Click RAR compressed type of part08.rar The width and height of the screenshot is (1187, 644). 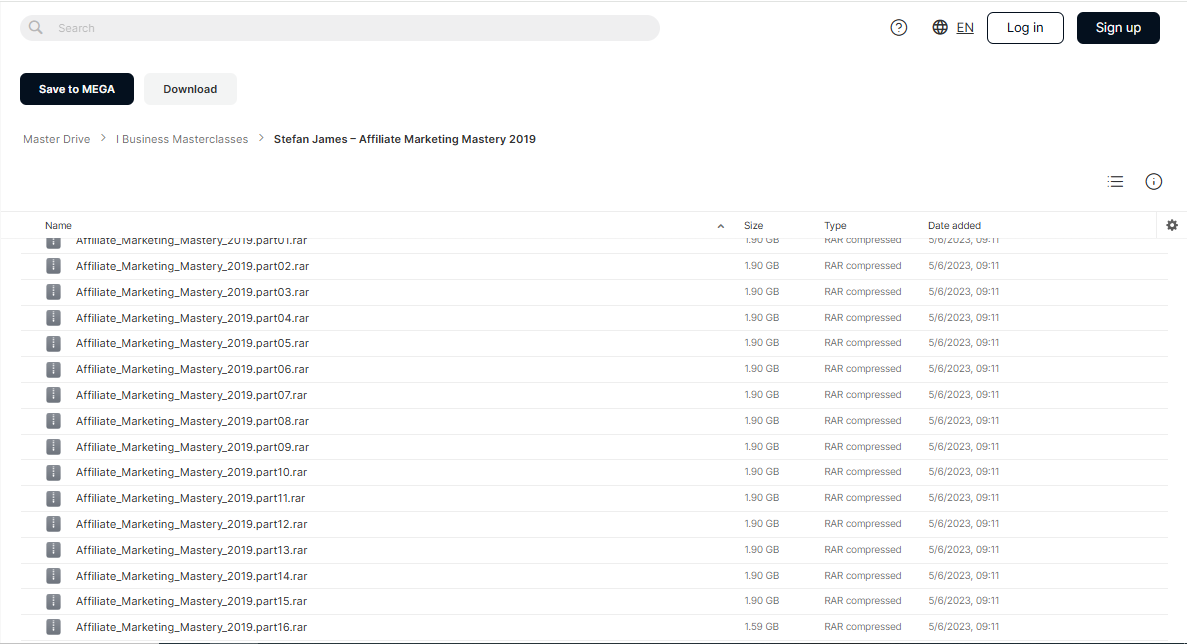pos(863,421)
